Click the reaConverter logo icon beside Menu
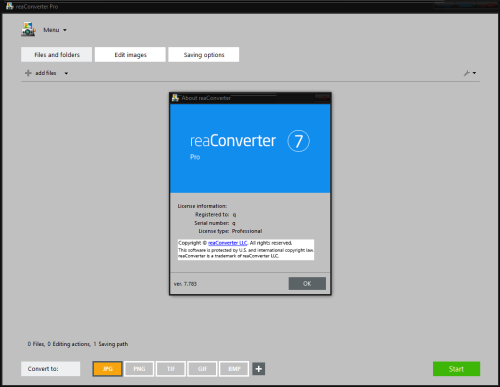The height and width of the screenshot is (387, 500). (28, 29)
